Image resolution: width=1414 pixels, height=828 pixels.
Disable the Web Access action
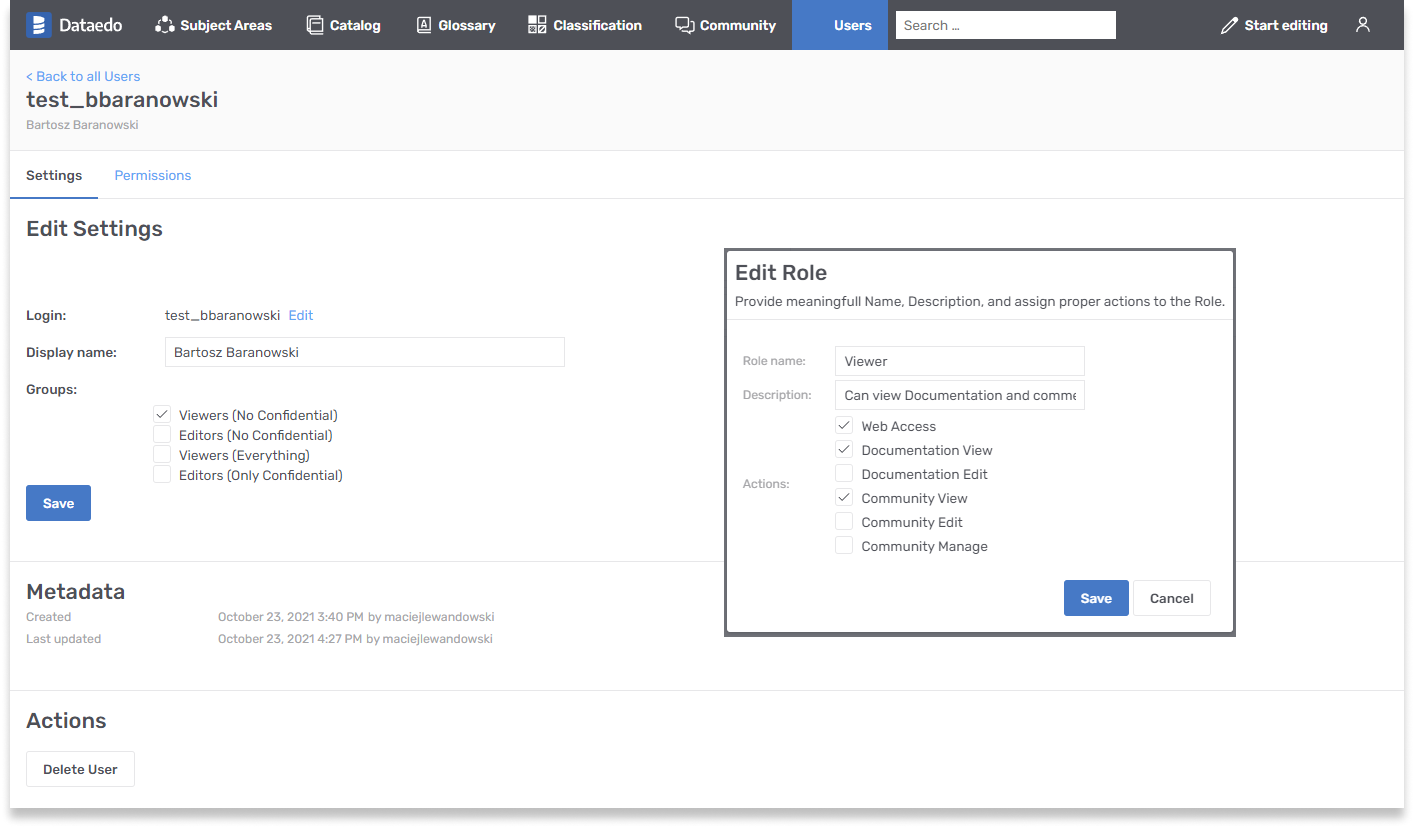pyautogui.click(x=843, y=425)
